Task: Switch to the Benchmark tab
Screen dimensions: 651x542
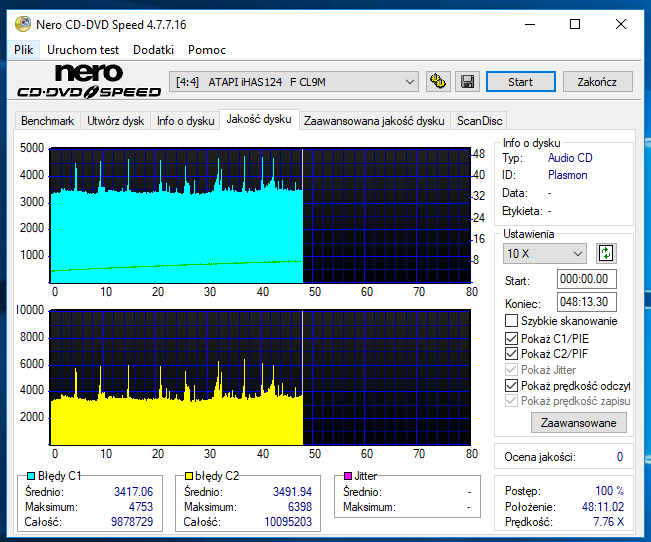Action: (x=47, y=121)
